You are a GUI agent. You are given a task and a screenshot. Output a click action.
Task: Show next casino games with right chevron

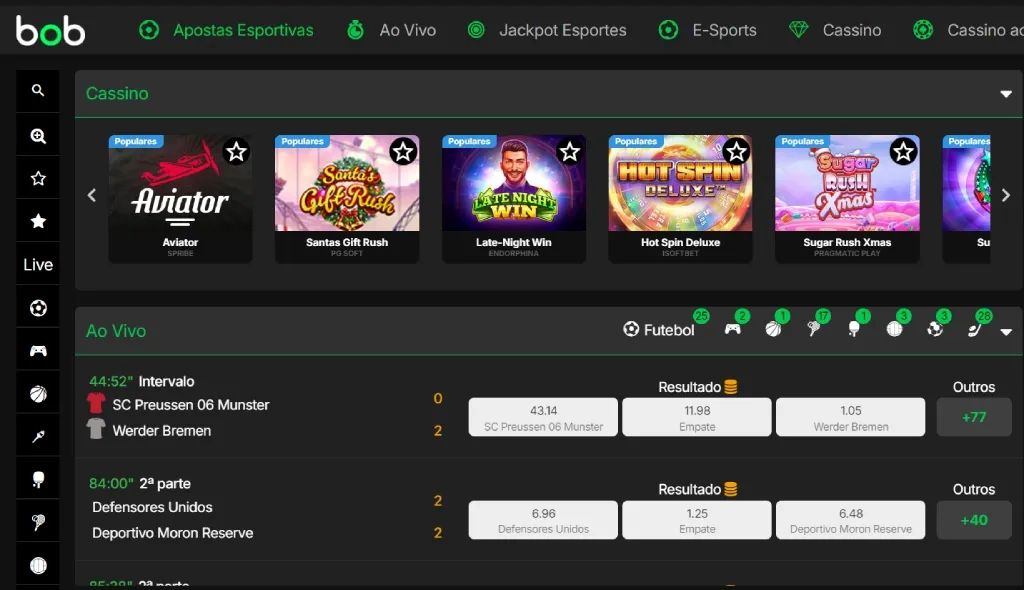(x=1006, y=195)
